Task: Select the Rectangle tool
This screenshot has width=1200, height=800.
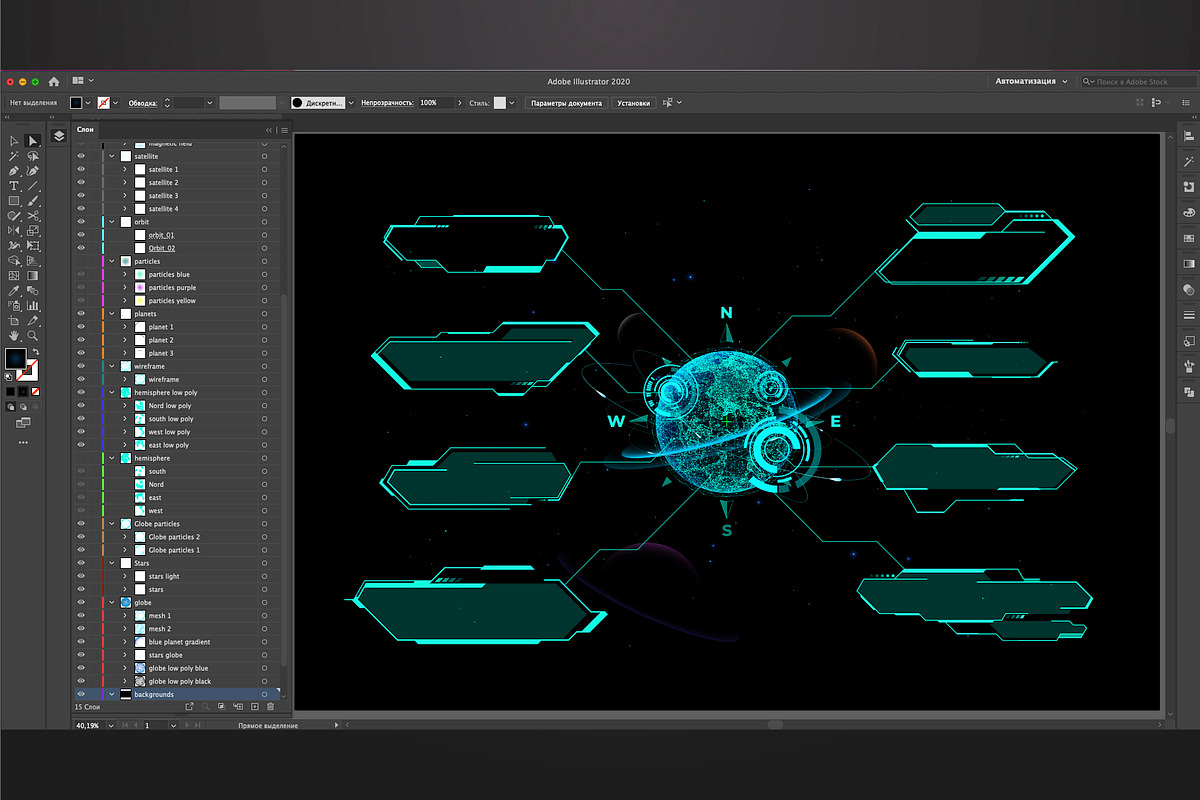Action: click(x=14, y=200)
